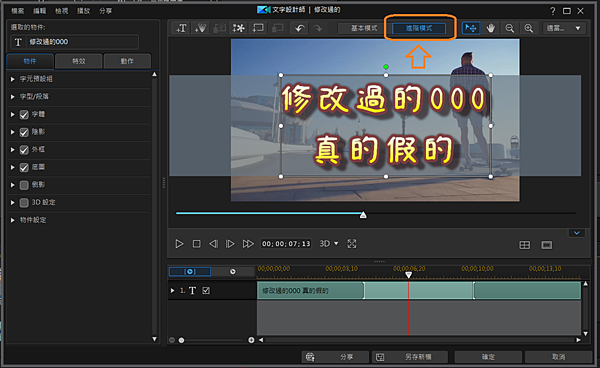The height and width of the screenshot is (368, 600).
Task: Open the 播放 menu
Action: [x=83, y=11]
